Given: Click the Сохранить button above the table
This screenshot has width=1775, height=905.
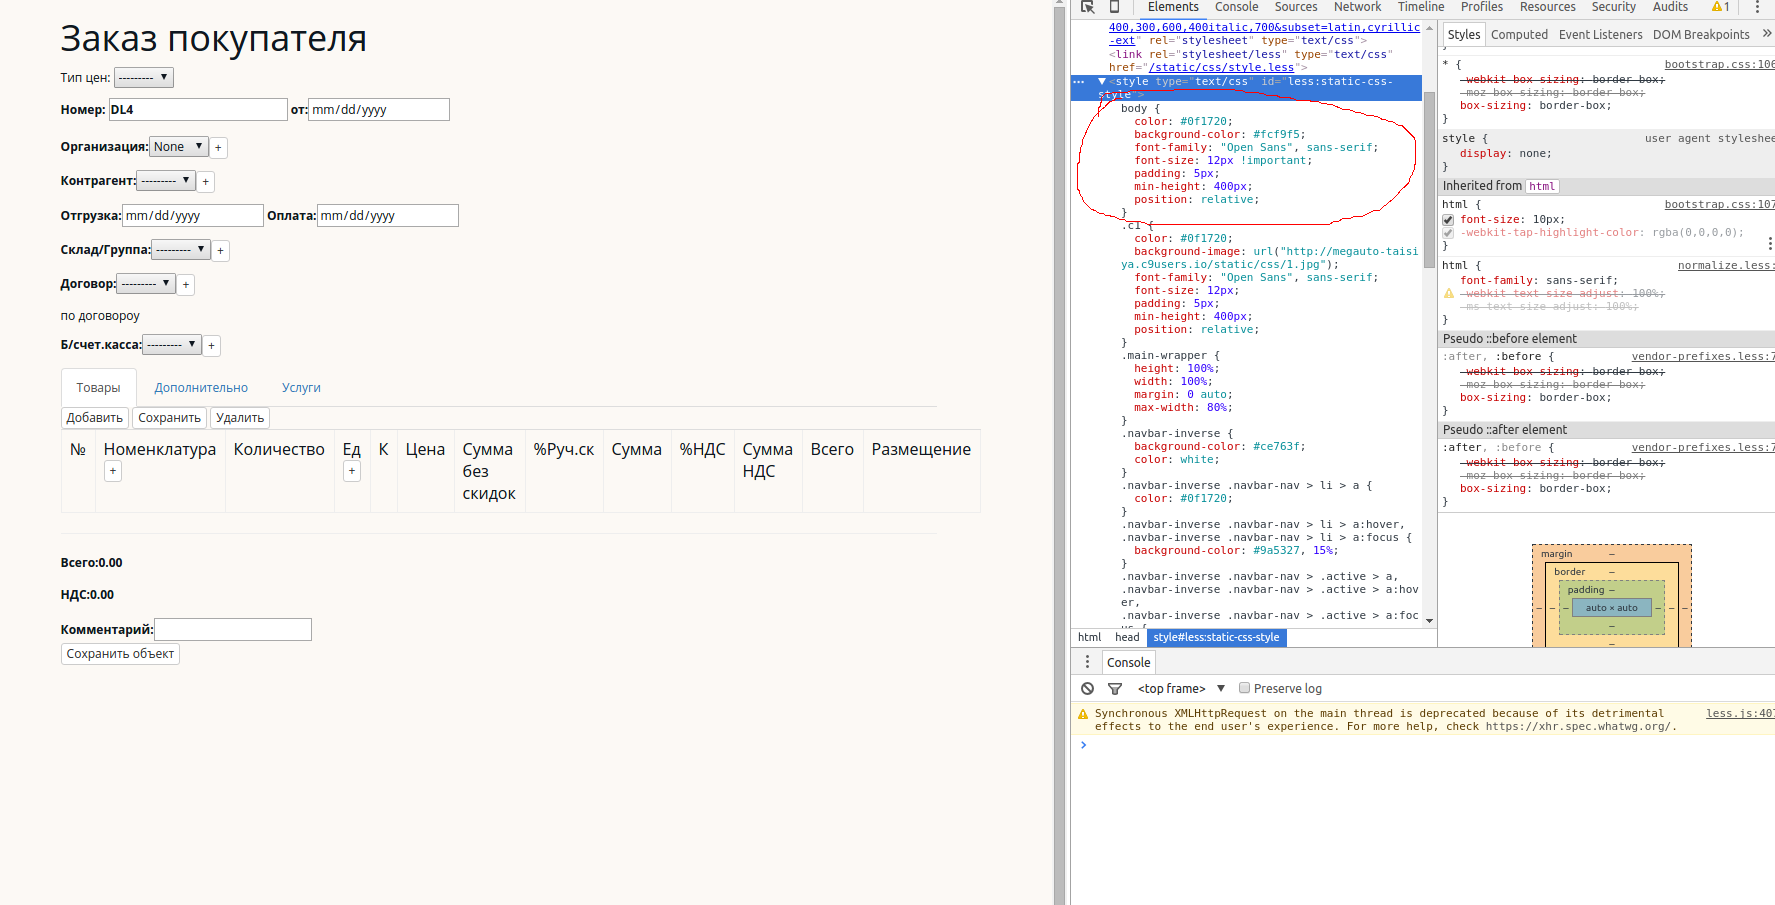Looking at the screenshot, I should 169,418.
